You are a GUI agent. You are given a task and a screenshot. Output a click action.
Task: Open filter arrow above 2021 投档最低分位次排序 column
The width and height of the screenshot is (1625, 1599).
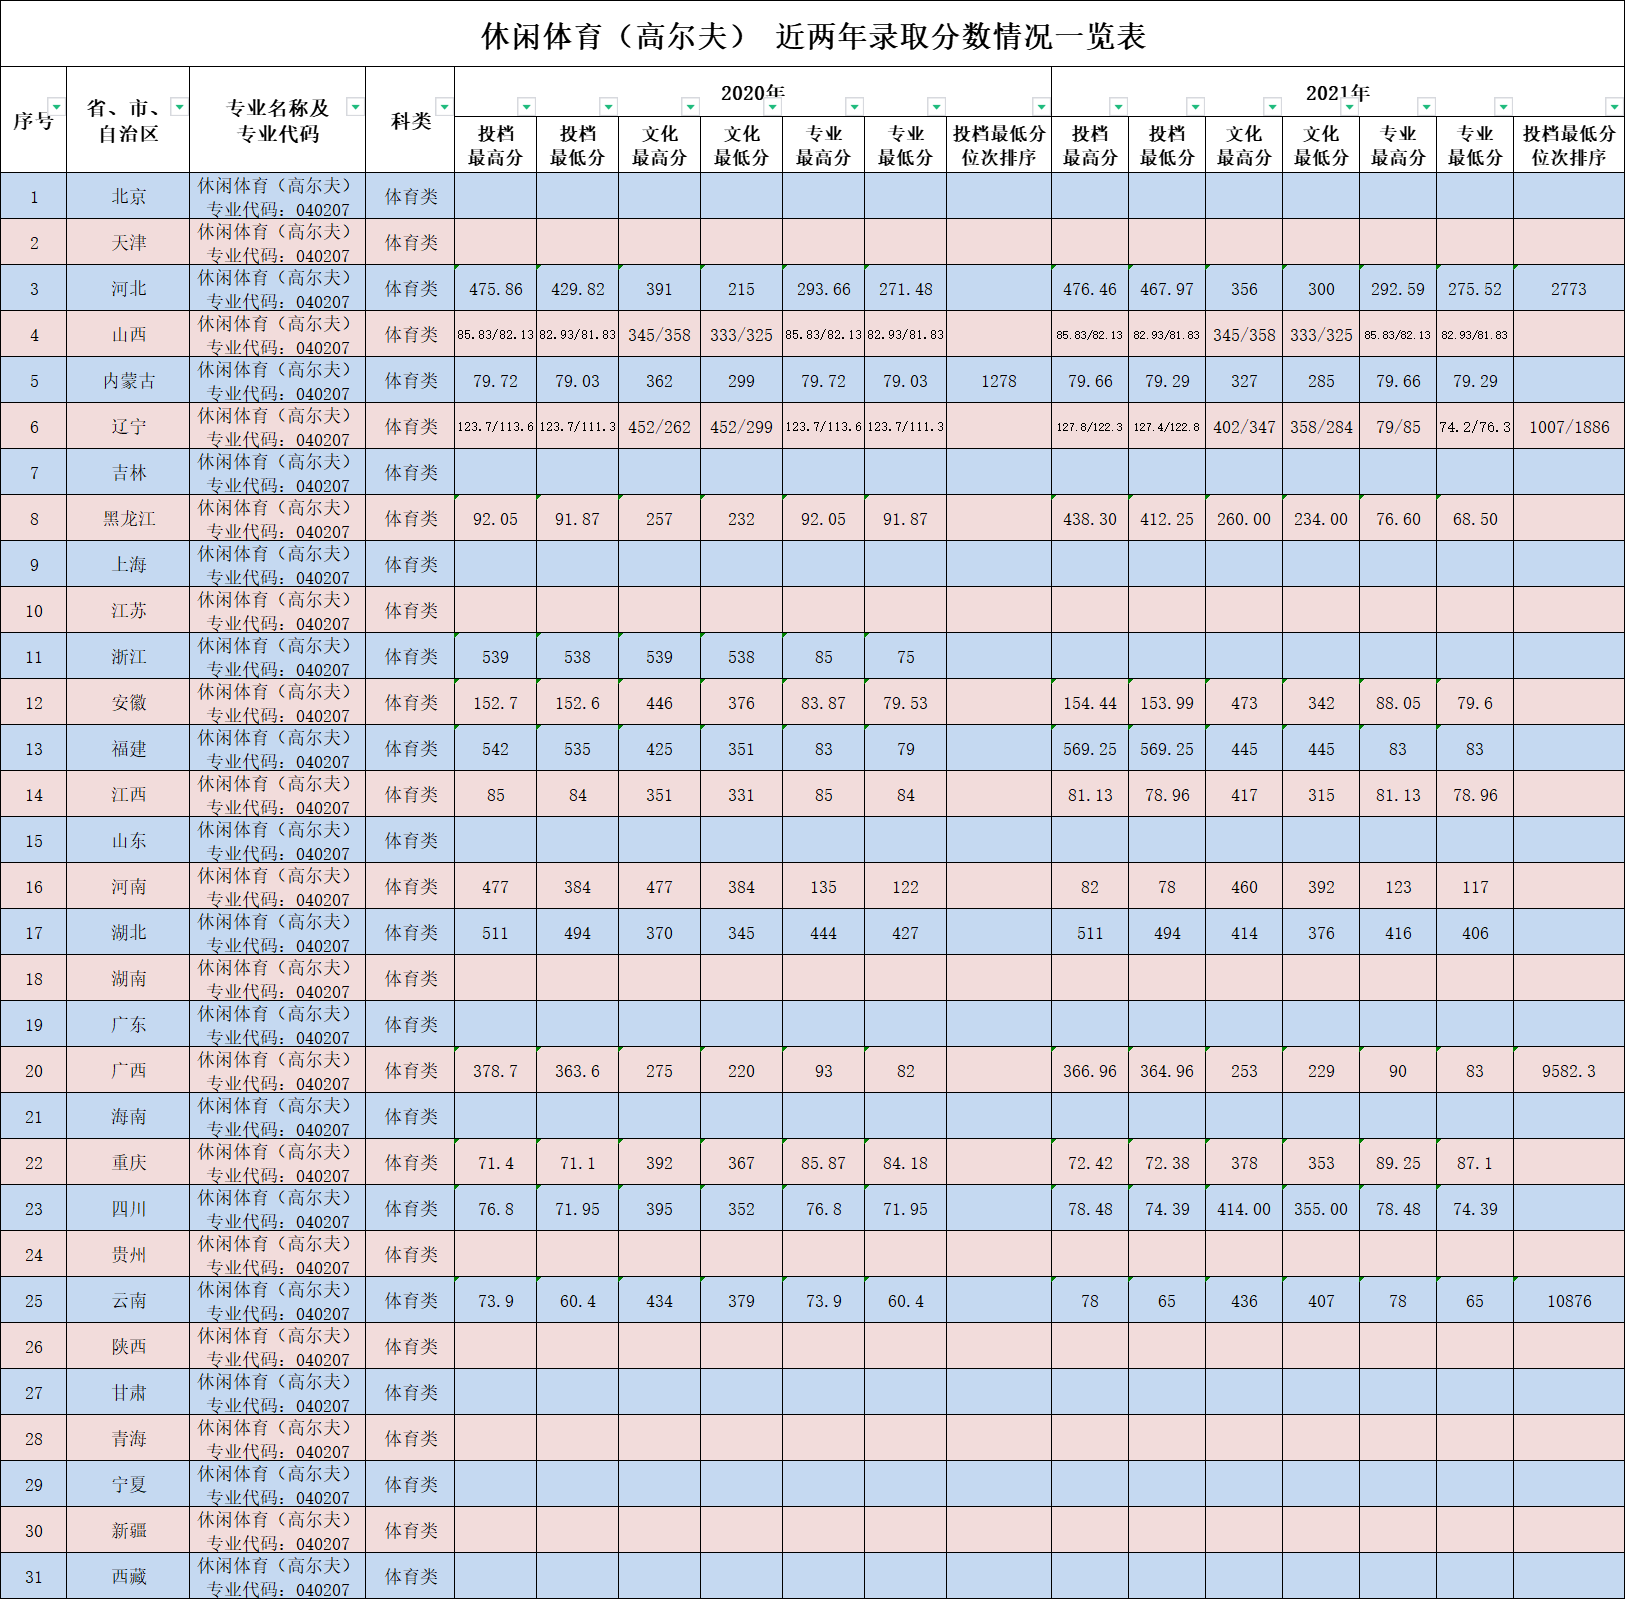[x=1613, y=106]
